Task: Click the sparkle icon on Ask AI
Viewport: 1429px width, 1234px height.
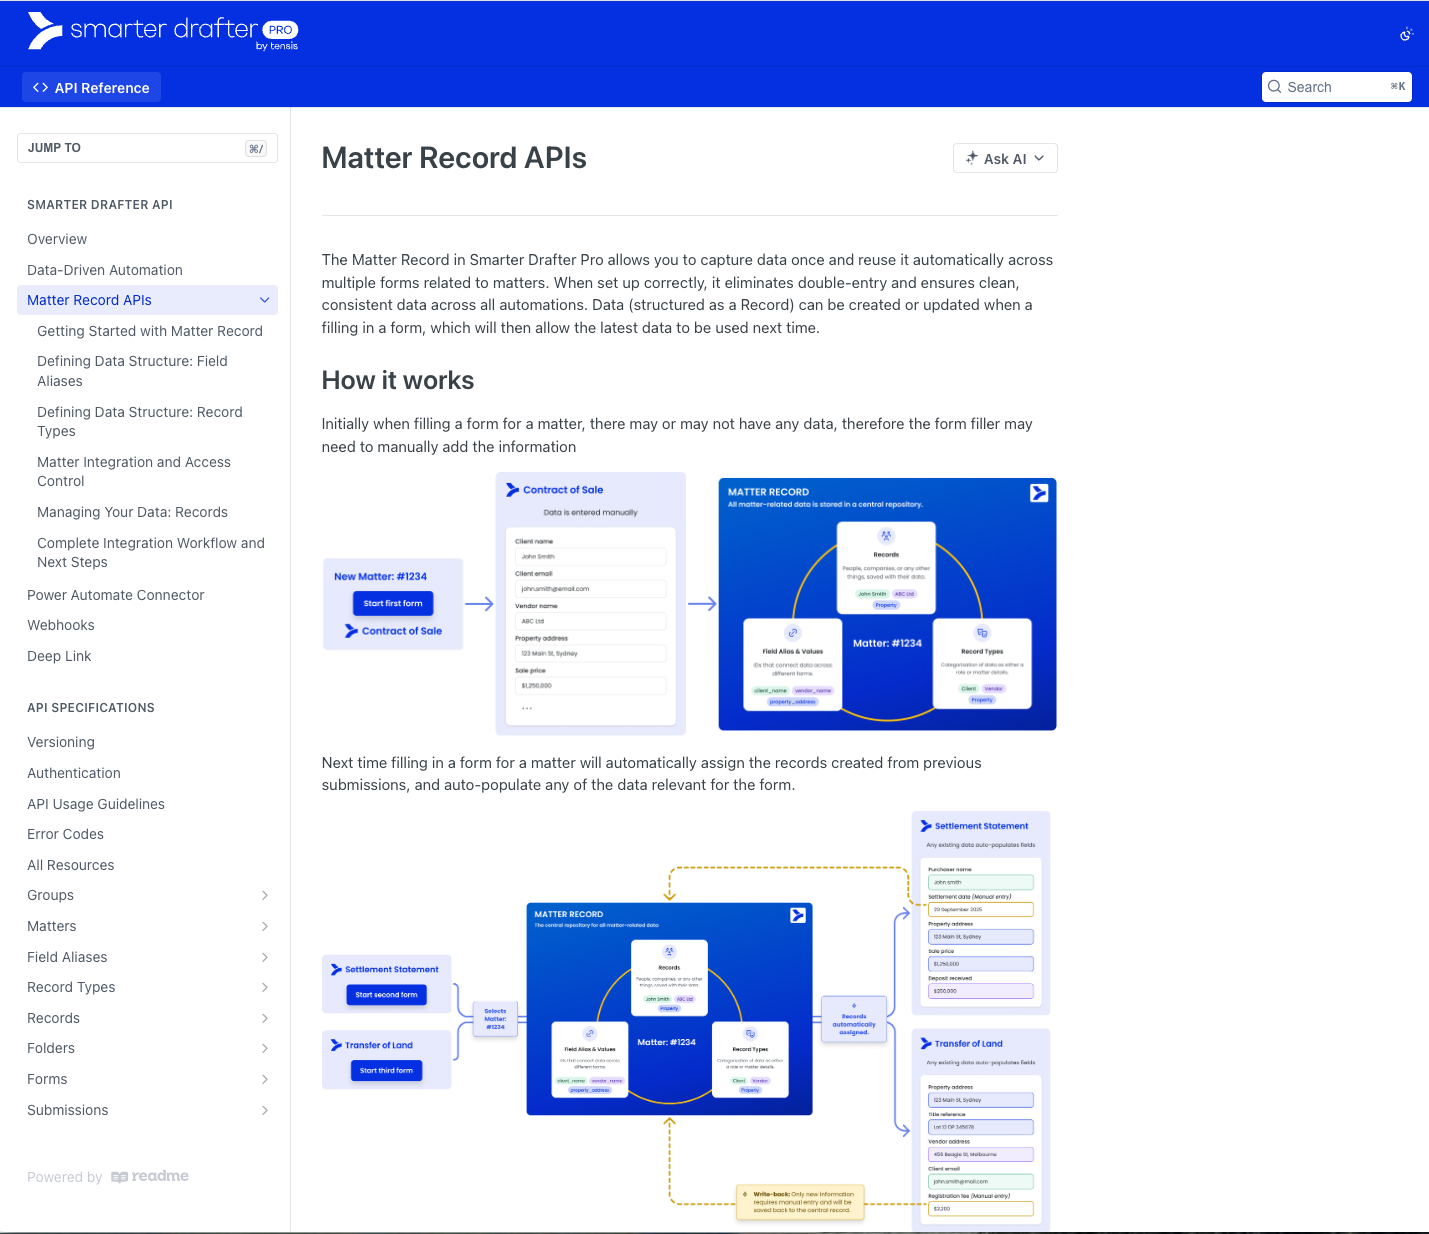Action: point(971,158)
